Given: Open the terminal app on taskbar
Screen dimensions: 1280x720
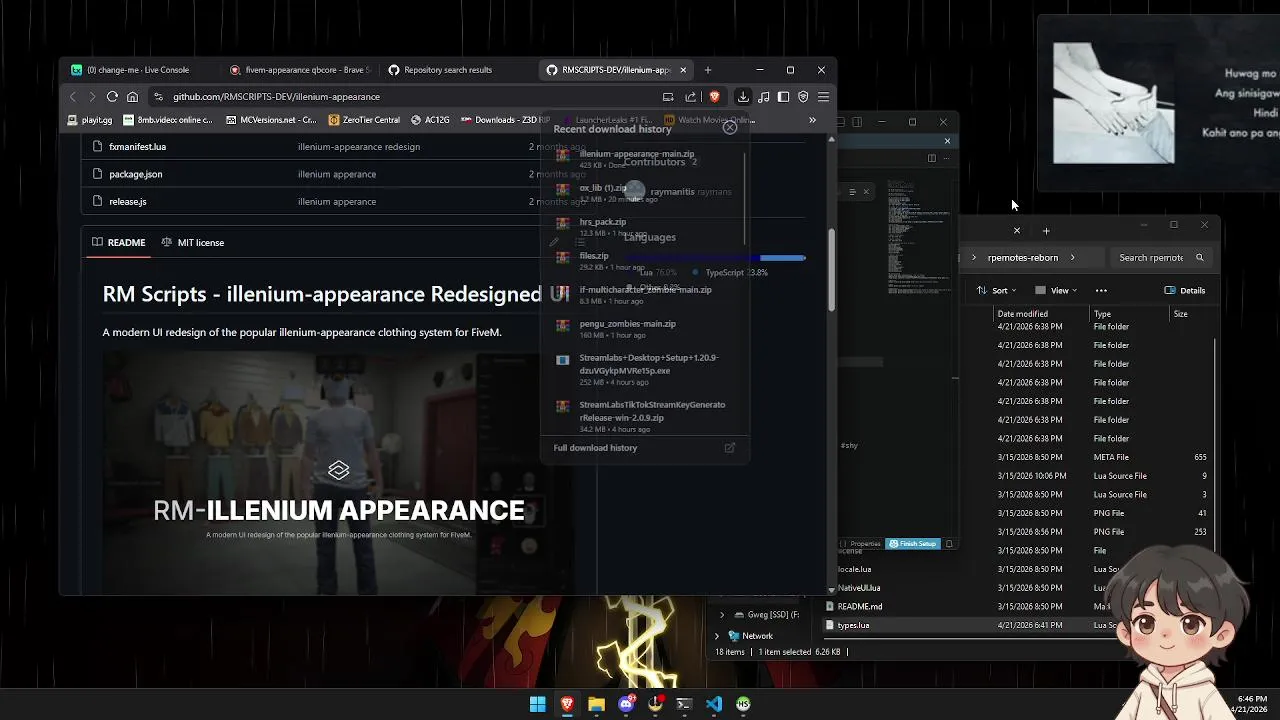Looking at the screenshot, I should click(684, 704).
